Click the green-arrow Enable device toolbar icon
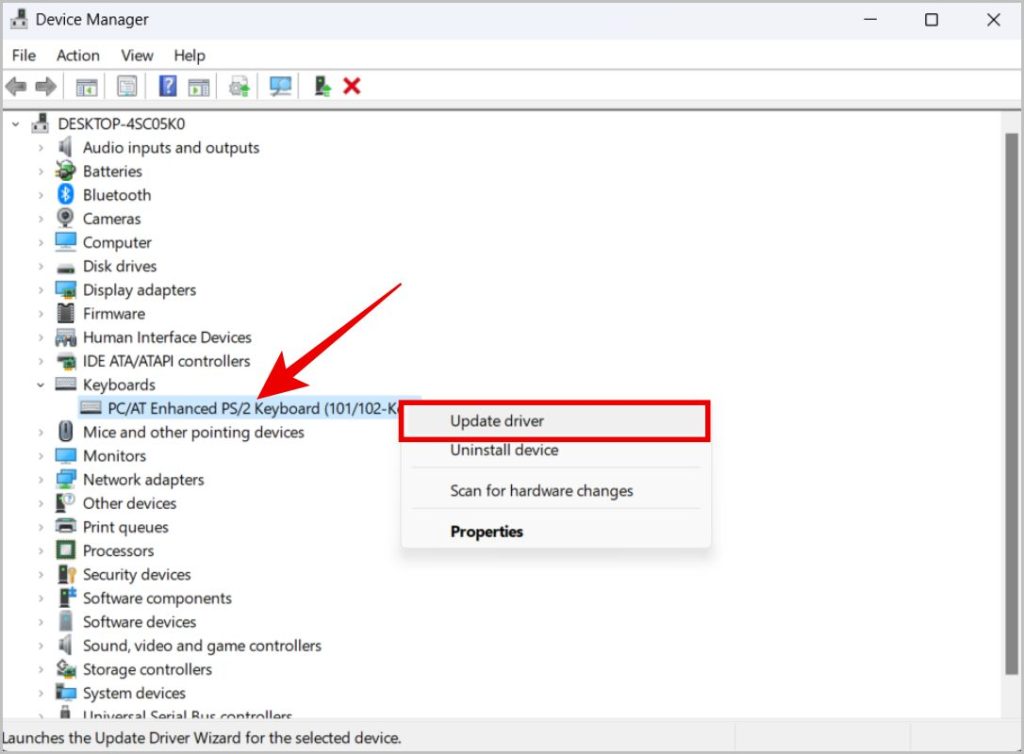Viewport: 1024px width, 754px height. click(x=322, y=86)
